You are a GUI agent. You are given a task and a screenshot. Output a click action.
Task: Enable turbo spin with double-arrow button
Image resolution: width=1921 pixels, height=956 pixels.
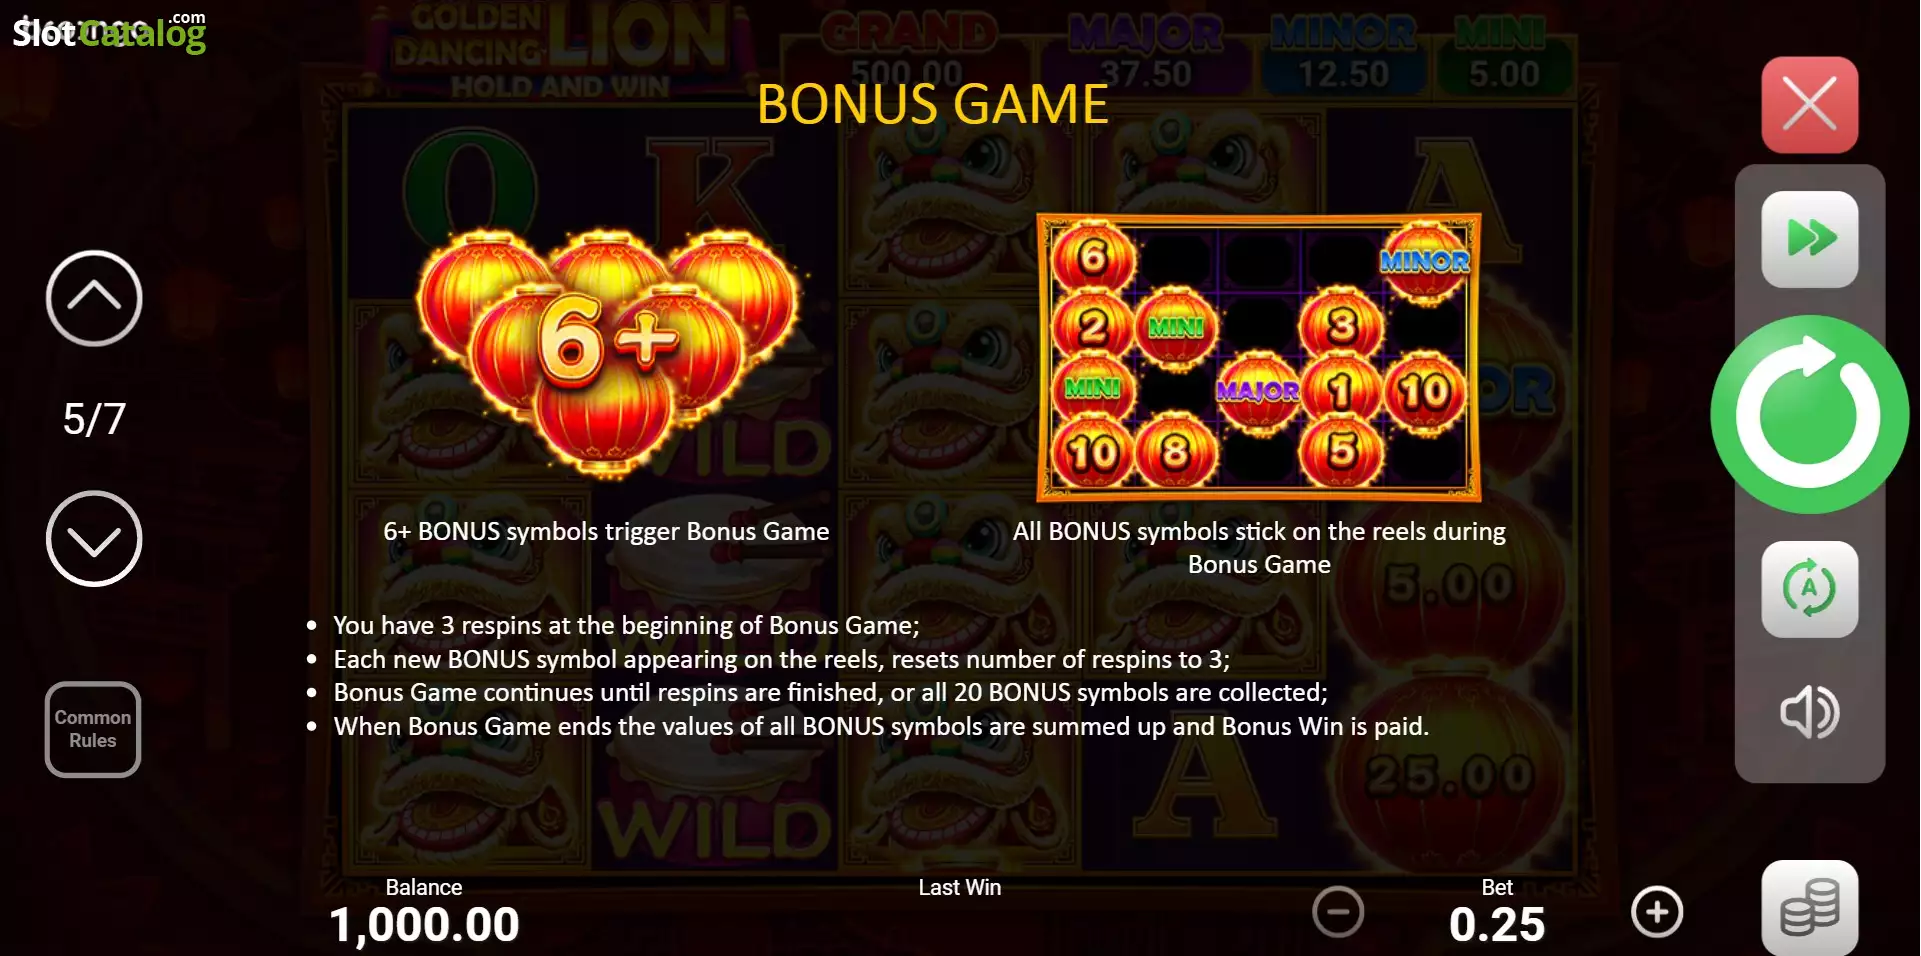coord(1809,239)
